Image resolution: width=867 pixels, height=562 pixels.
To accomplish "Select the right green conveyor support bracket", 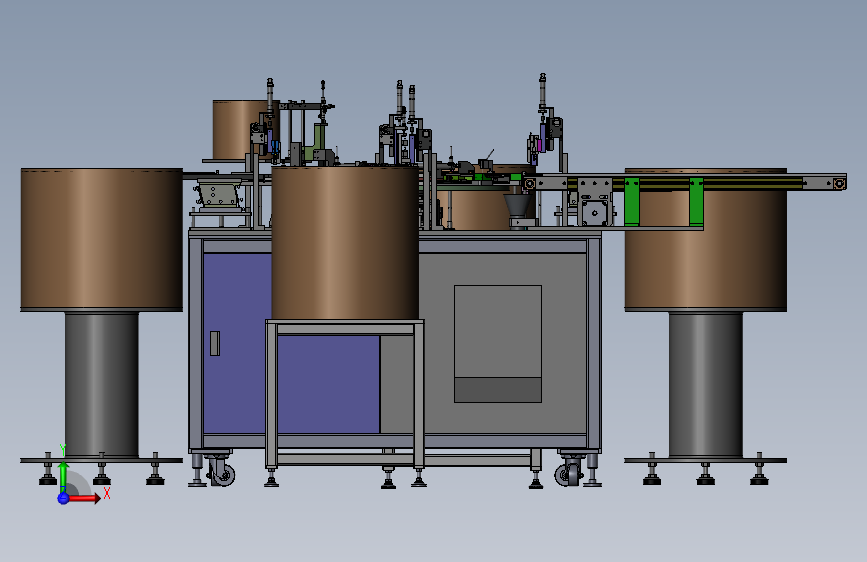I will pyautogui.click(x=696, y=201).
